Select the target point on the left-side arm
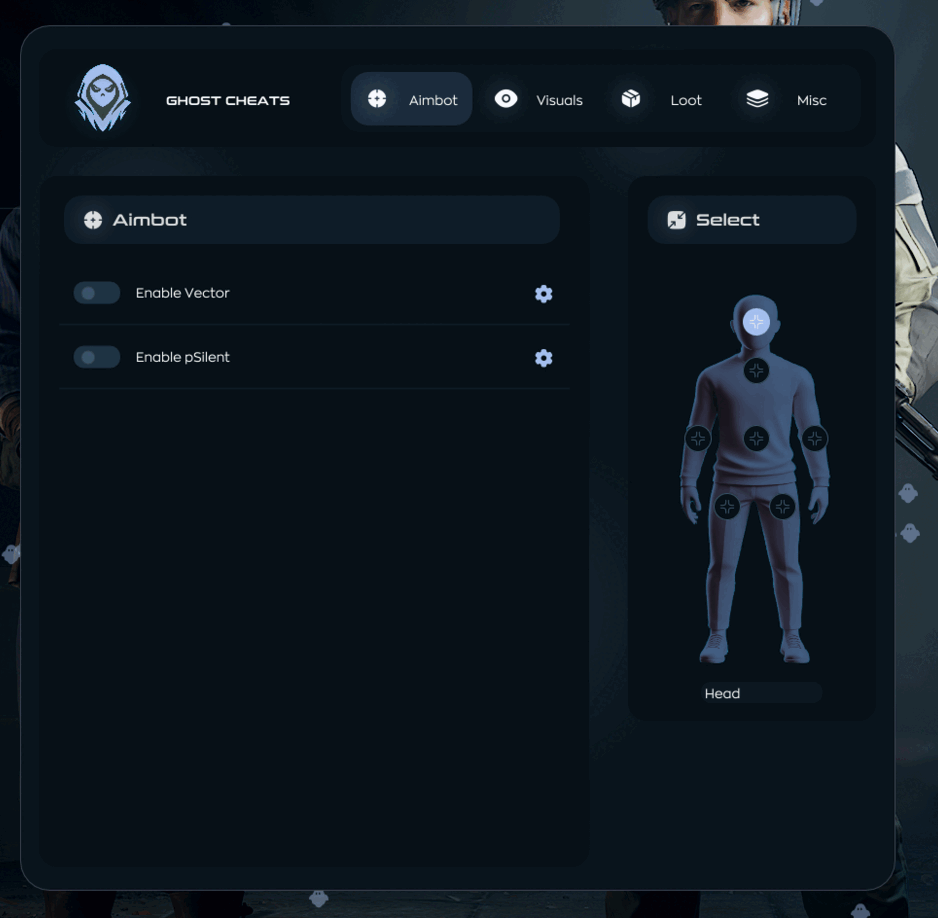The height and width of the screenshot is (918, 938). coord(698,438)
